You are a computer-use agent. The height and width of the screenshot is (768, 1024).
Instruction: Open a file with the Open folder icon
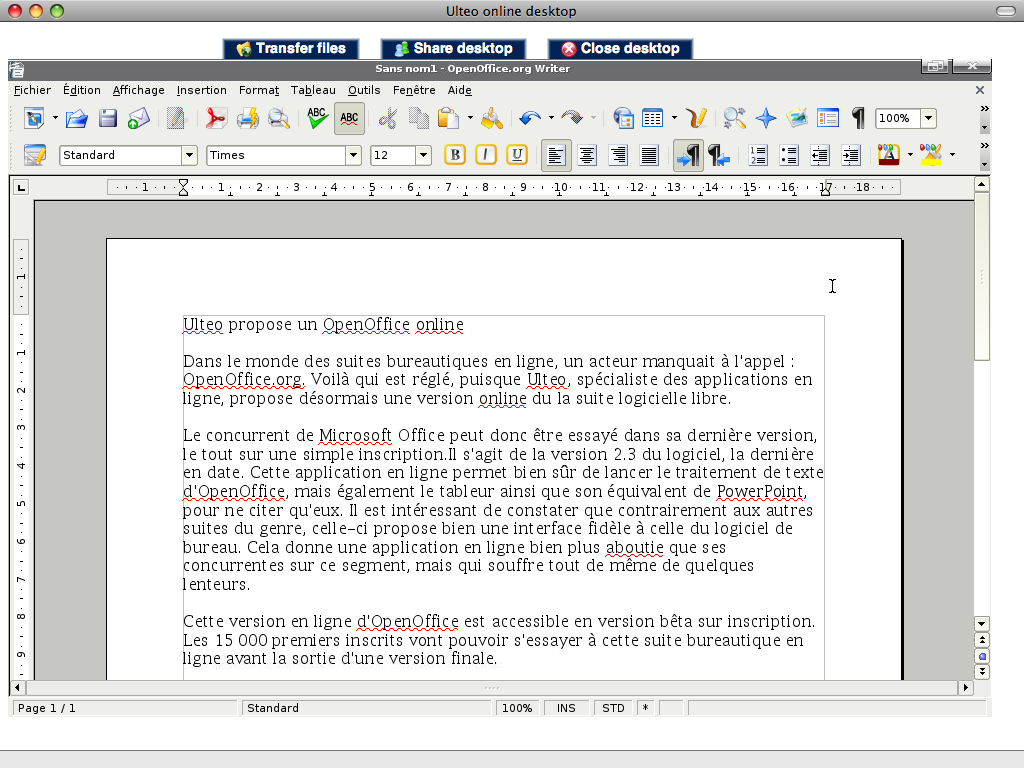pos(76,118)
